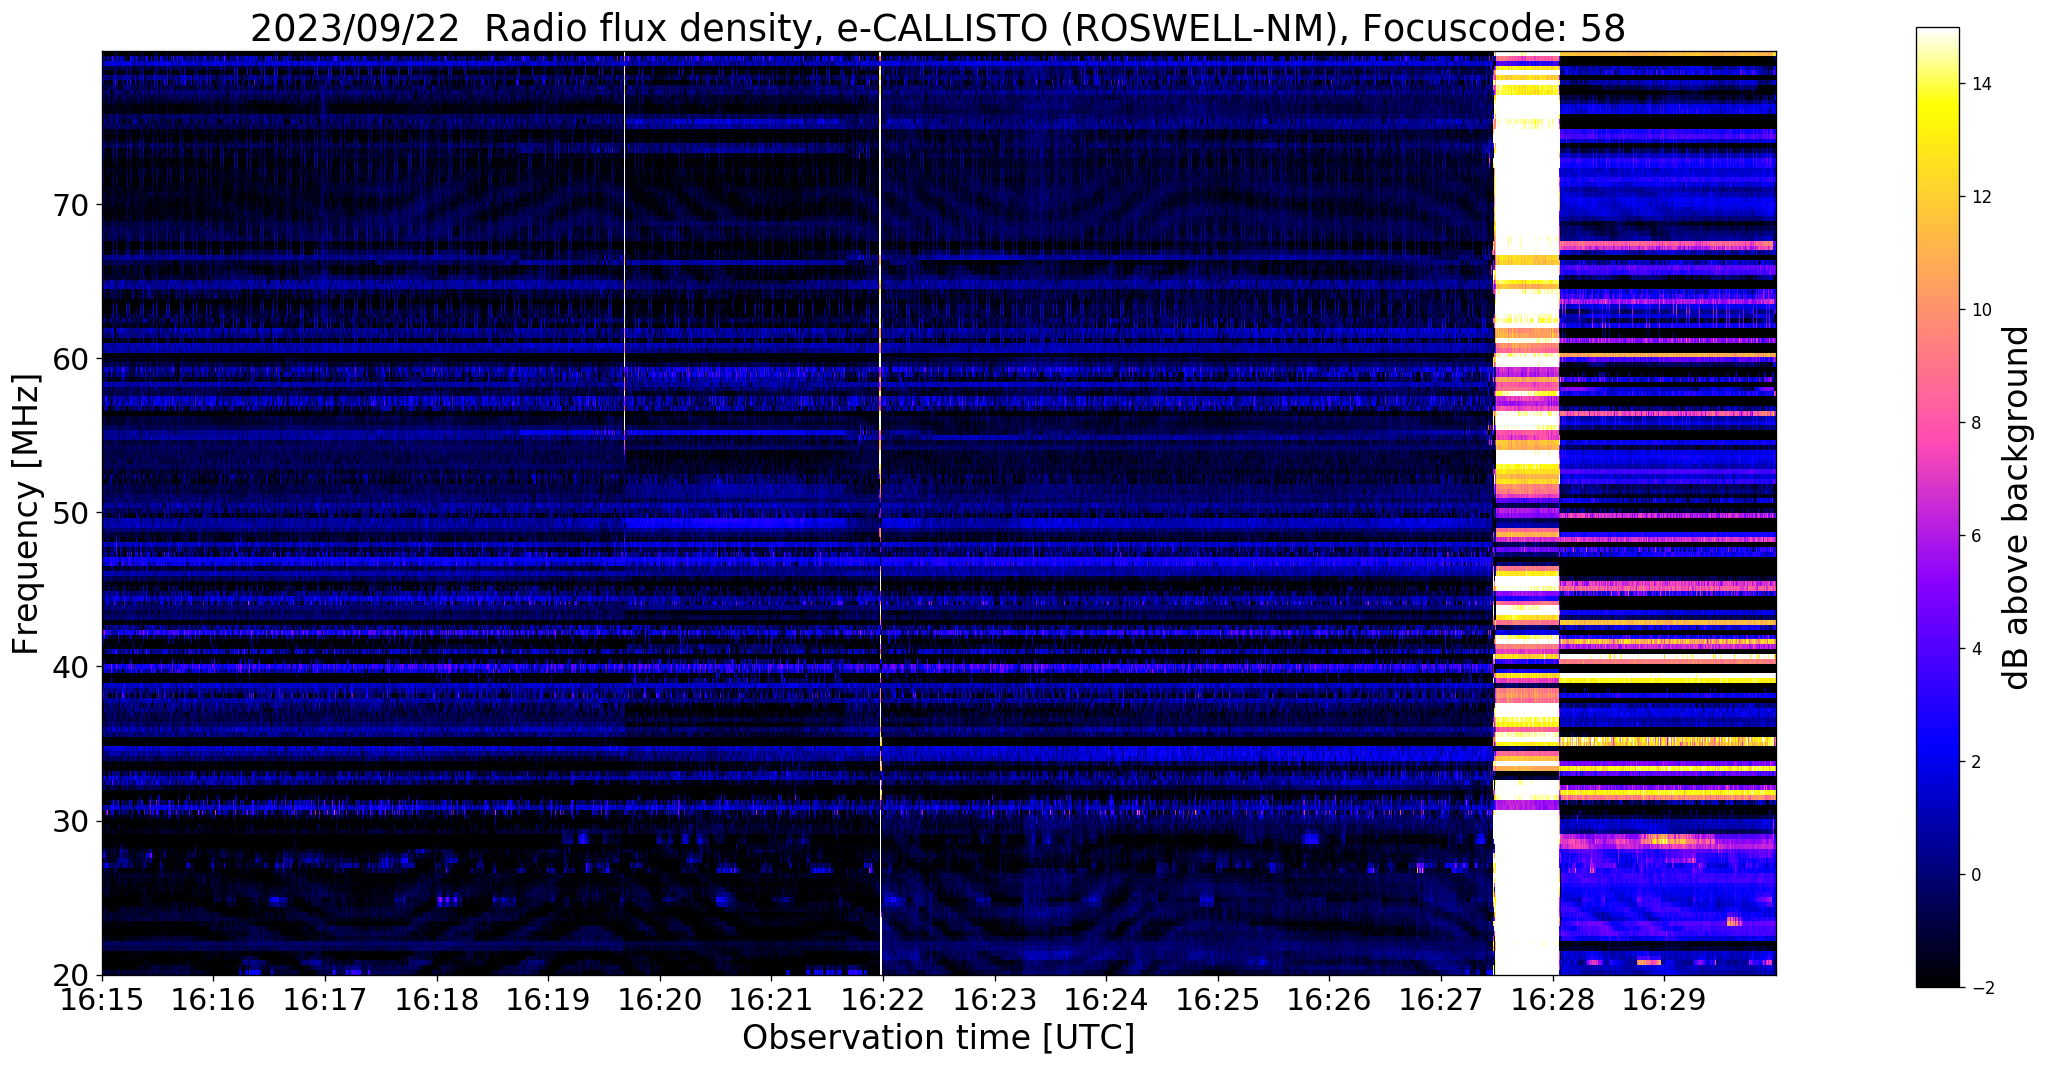Click the 16:15 time tick label
Screen dimensions: 2047x1067
(102, 998)
